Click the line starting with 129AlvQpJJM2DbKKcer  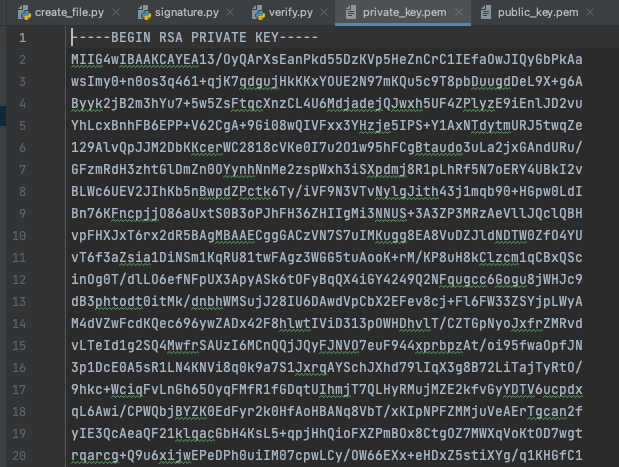[x=326, y=148]
